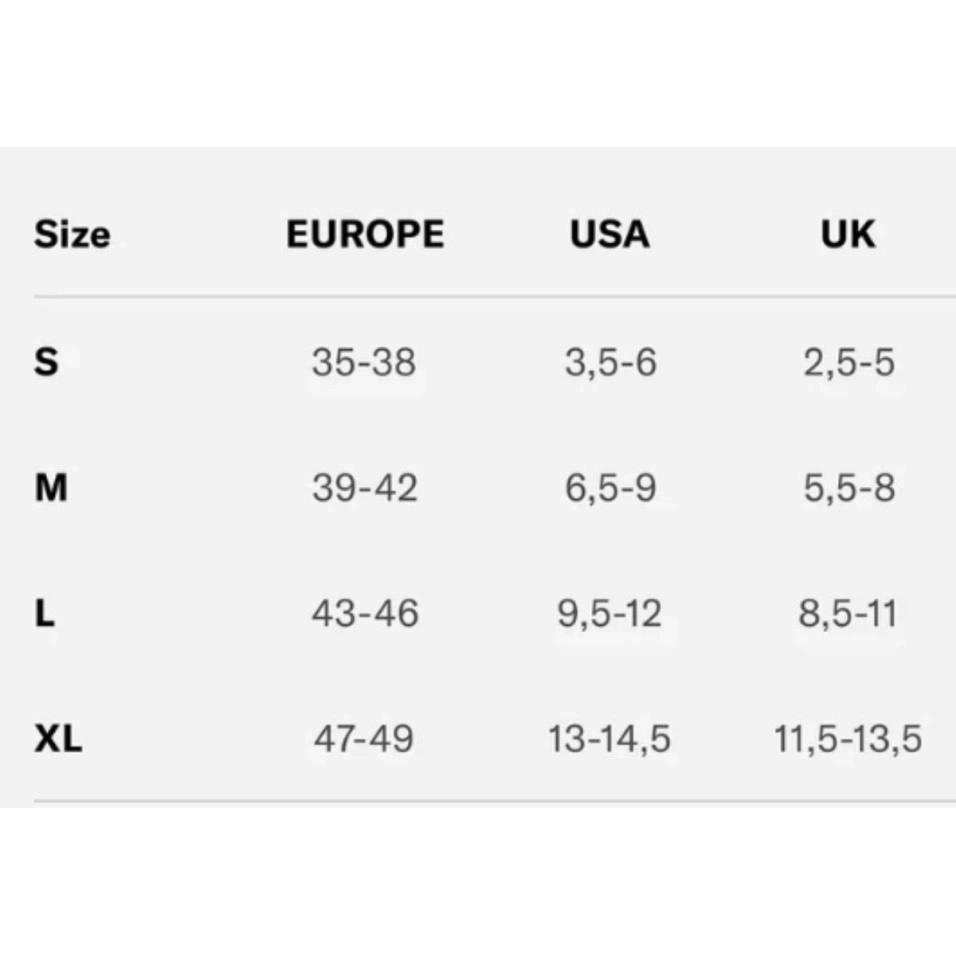Click the UK 2,5-5 value
This screenshot has height=956, width=956.
[848, 362]
